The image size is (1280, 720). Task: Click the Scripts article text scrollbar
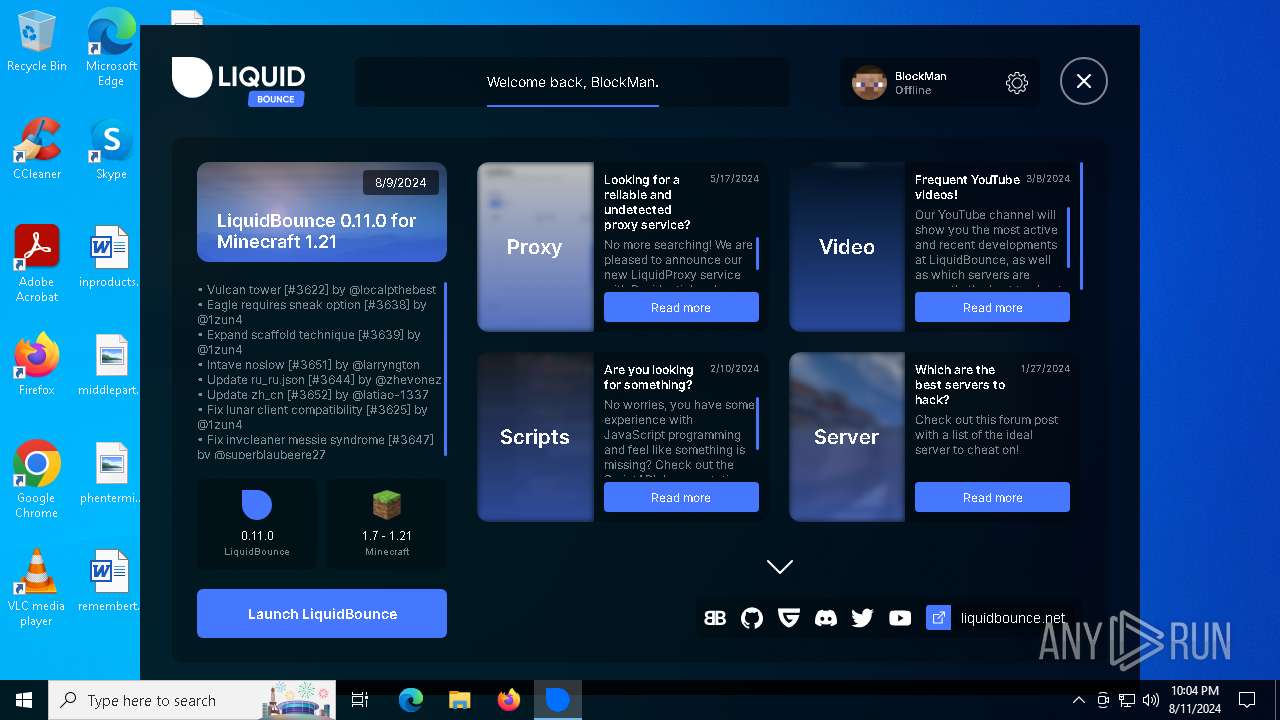[757, 424]
